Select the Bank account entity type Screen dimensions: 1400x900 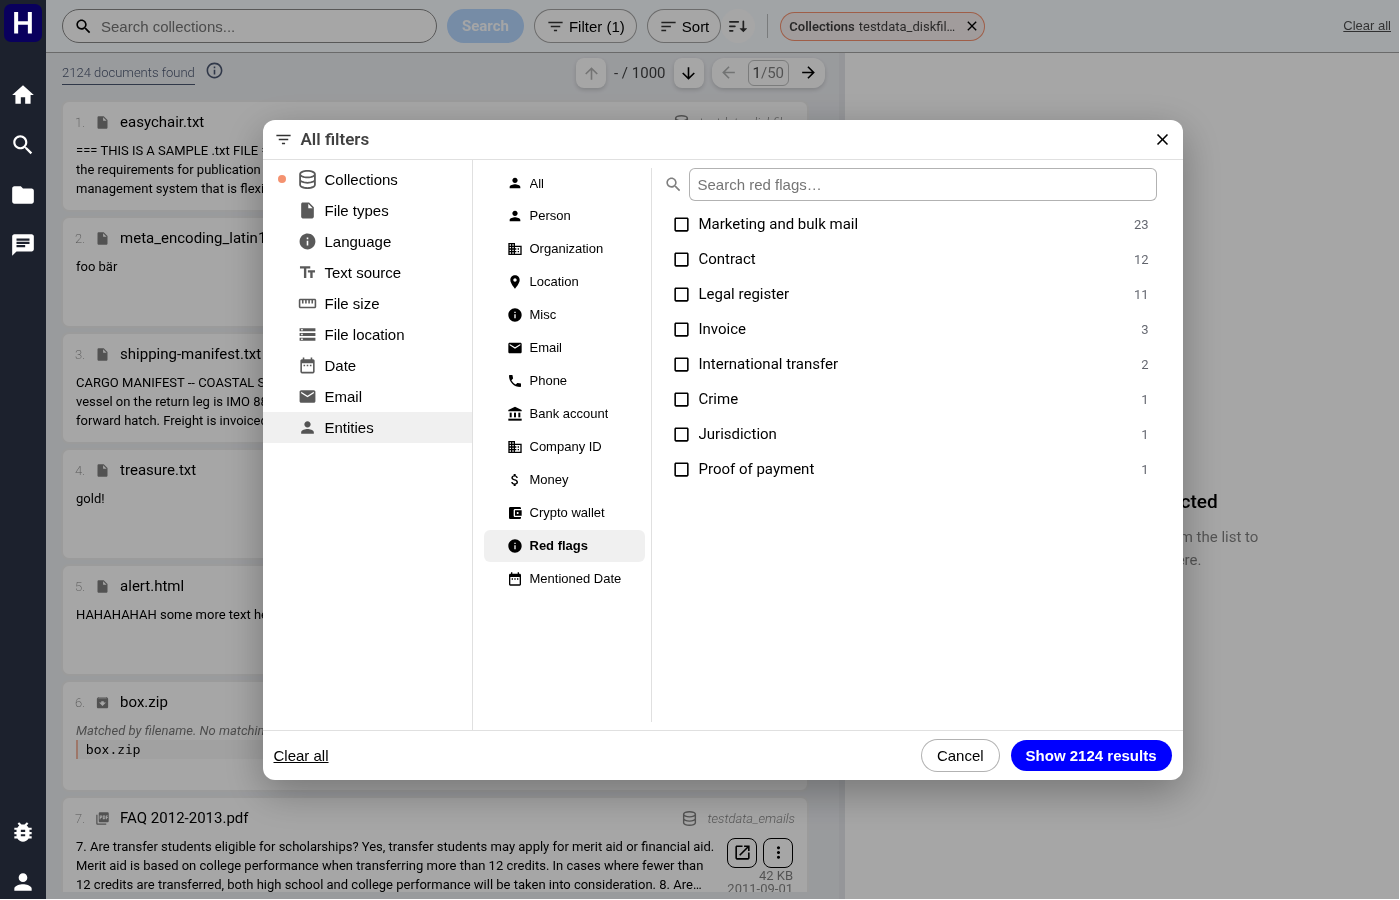(564, 414)
